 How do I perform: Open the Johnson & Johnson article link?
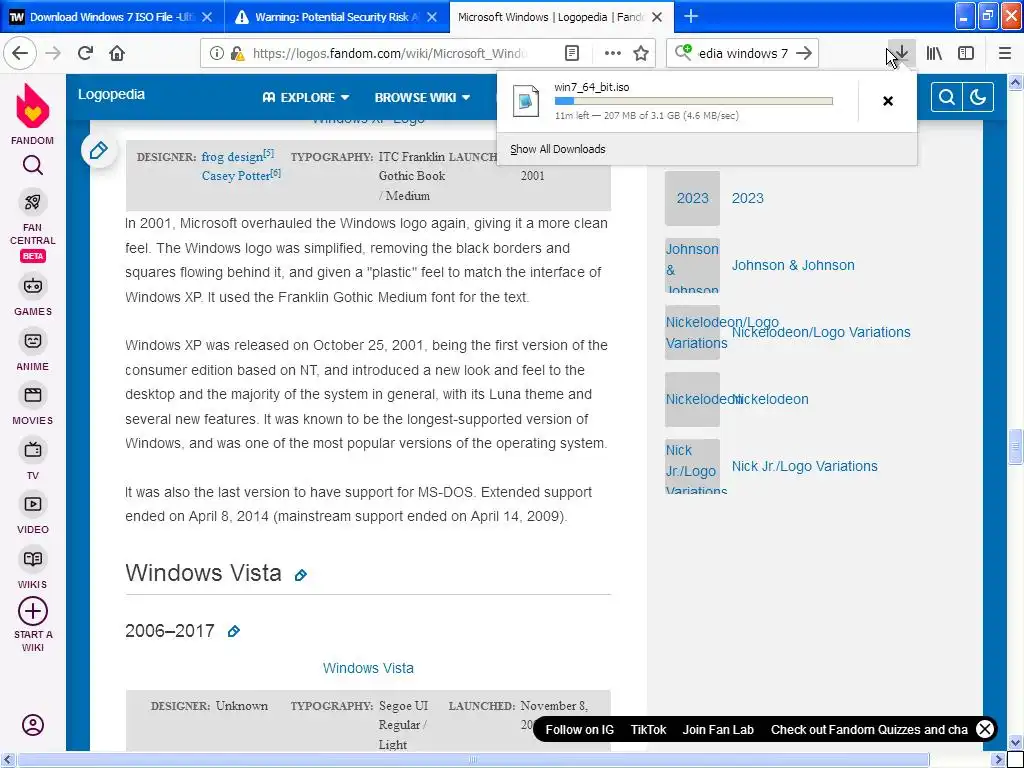pos(793,265)
